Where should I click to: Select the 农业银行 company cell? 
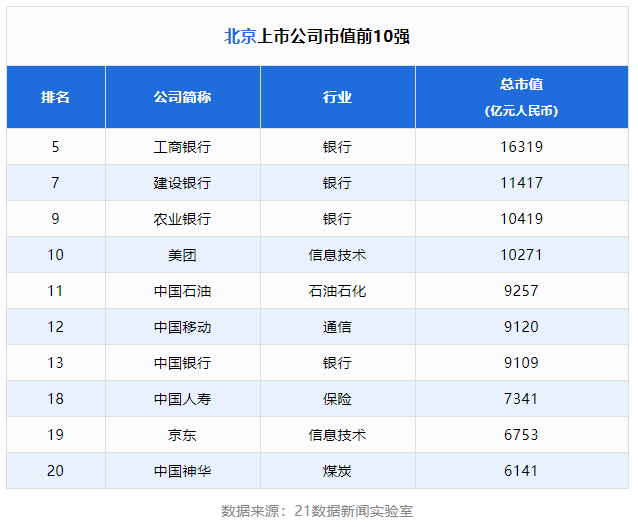[182, 219]
